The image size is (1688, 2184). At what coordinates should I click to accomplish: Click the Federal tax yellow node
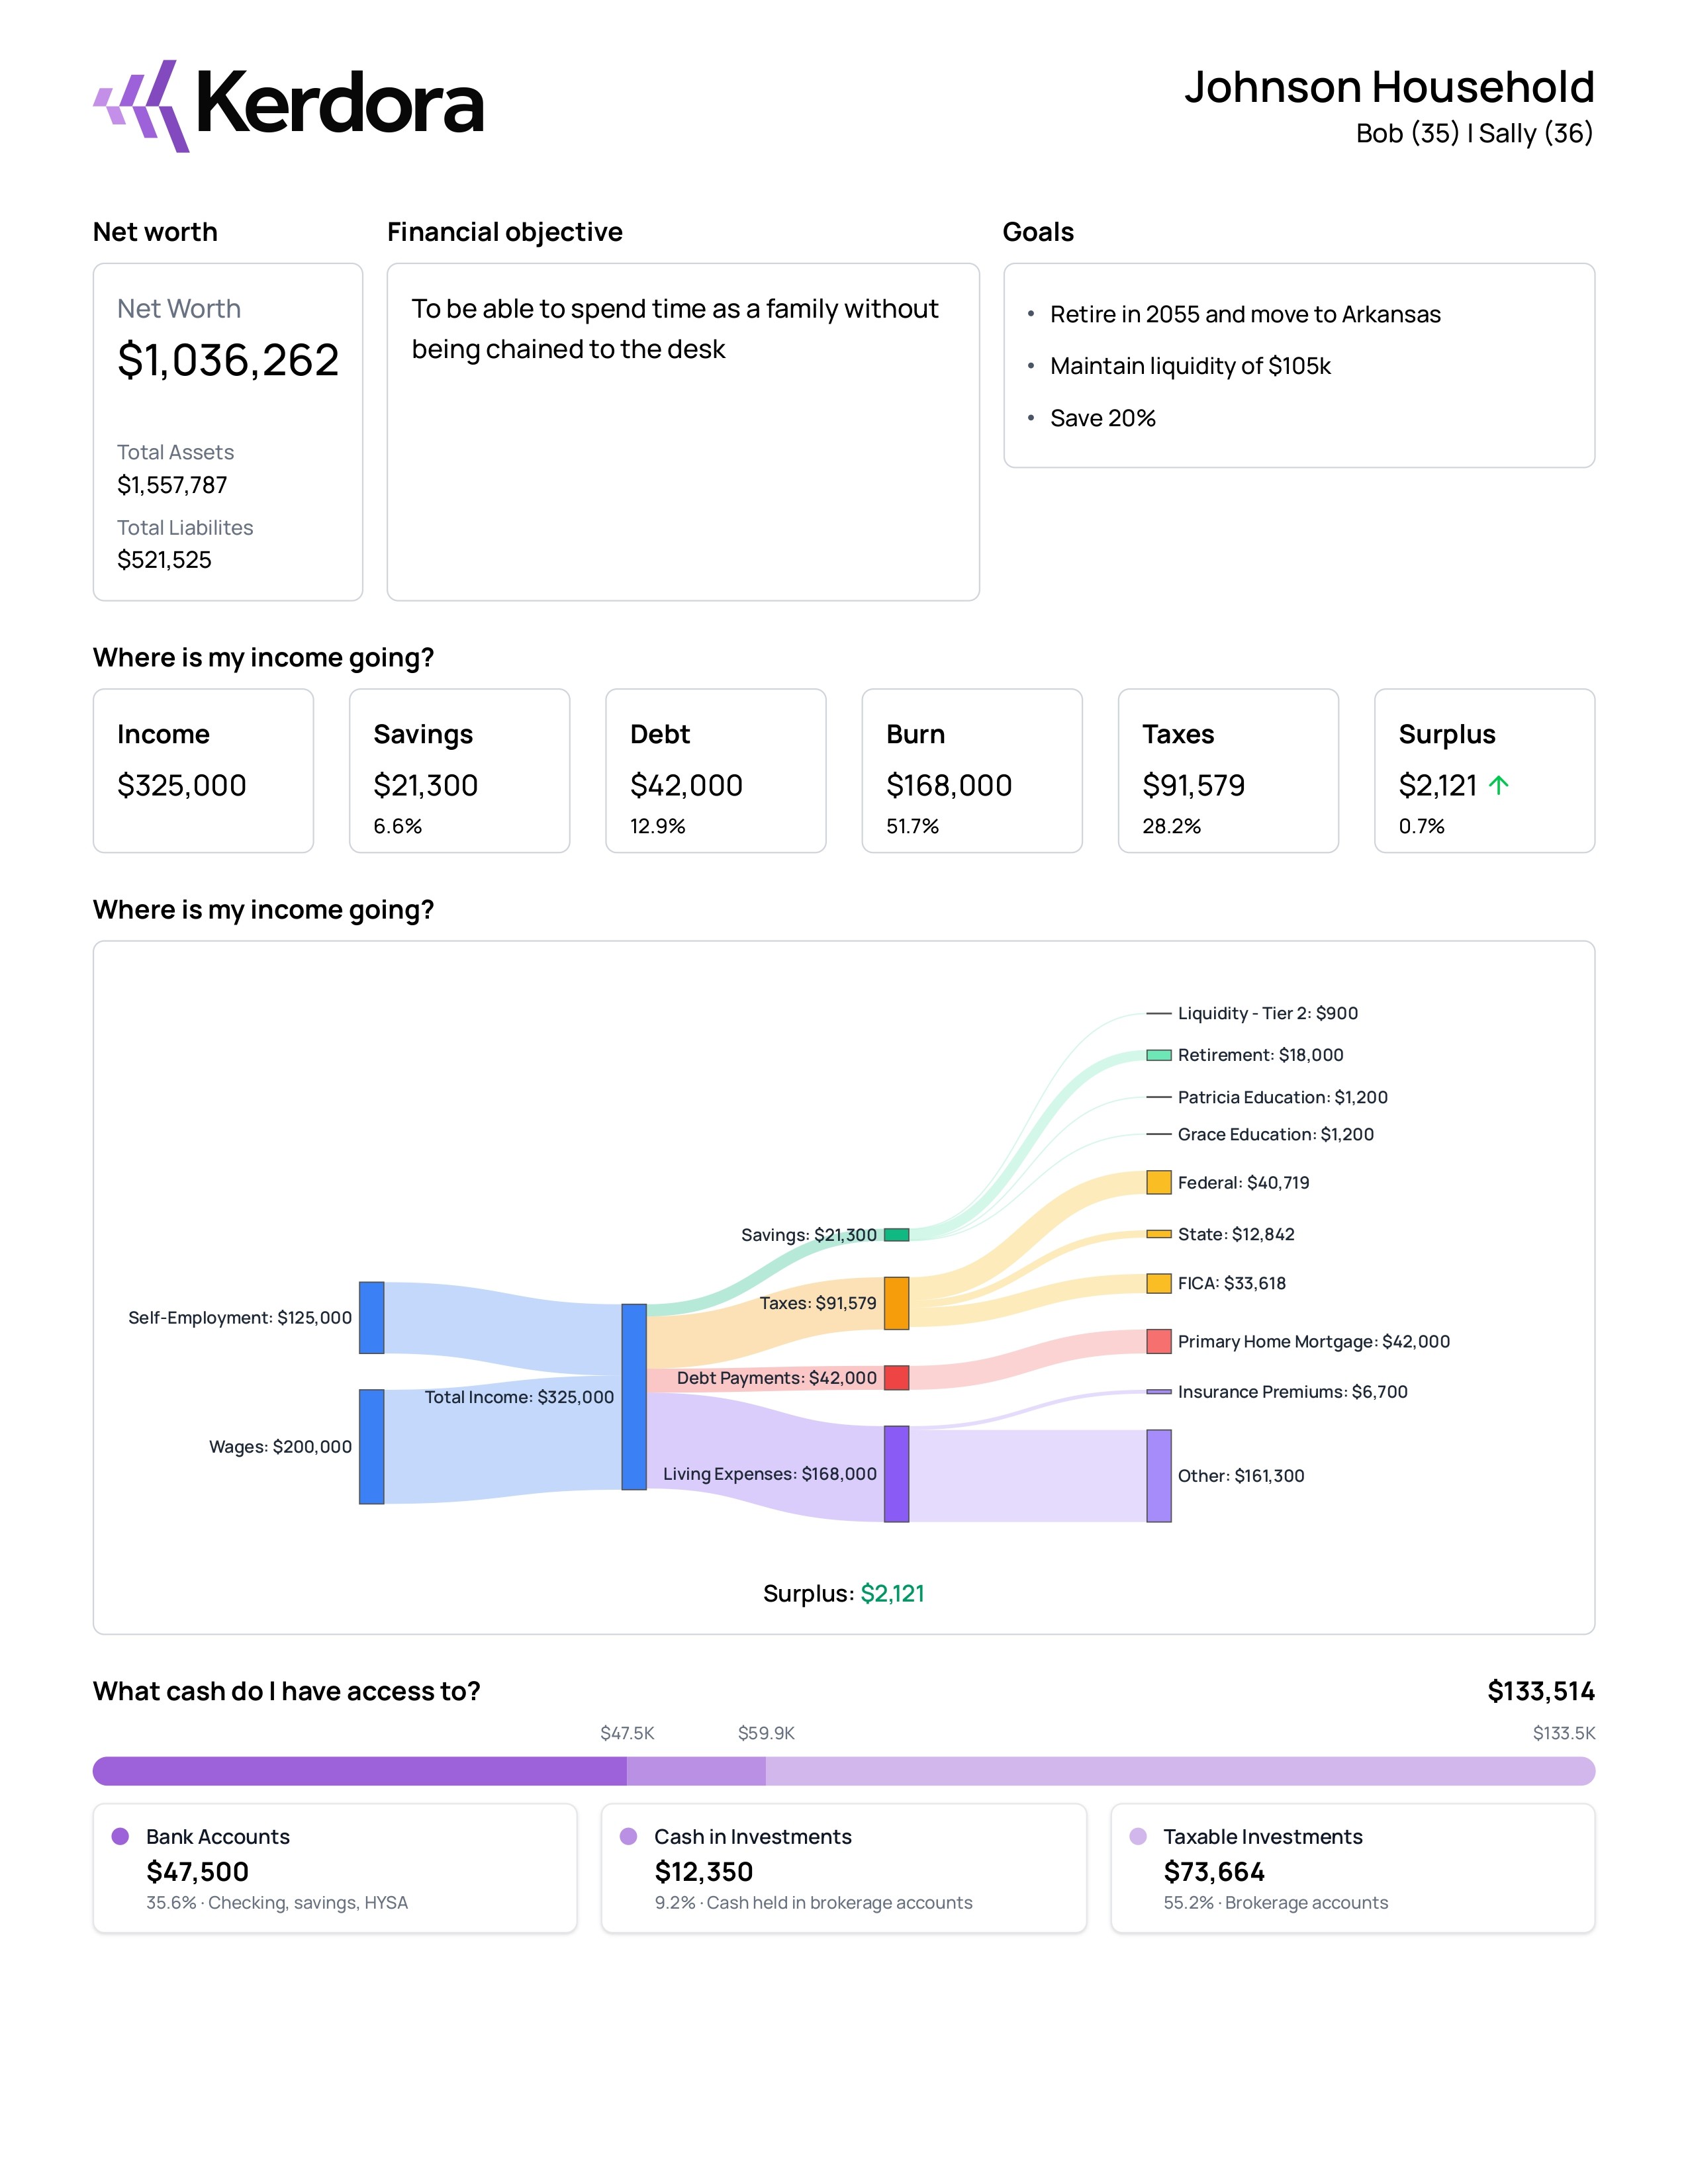pyautogui.click(x=1158, y=1182)
